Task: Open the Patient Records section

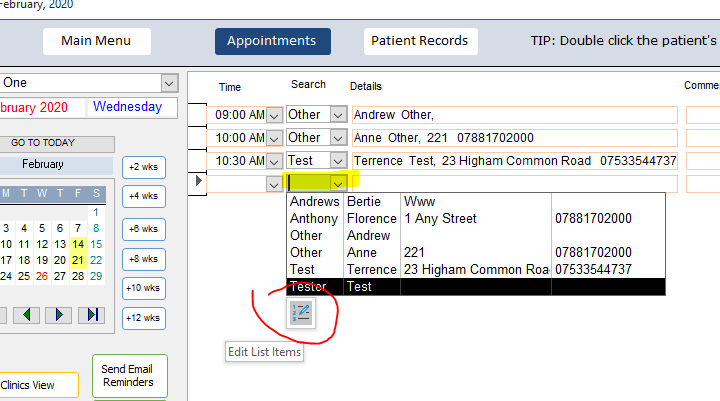Action: point(420,41)
